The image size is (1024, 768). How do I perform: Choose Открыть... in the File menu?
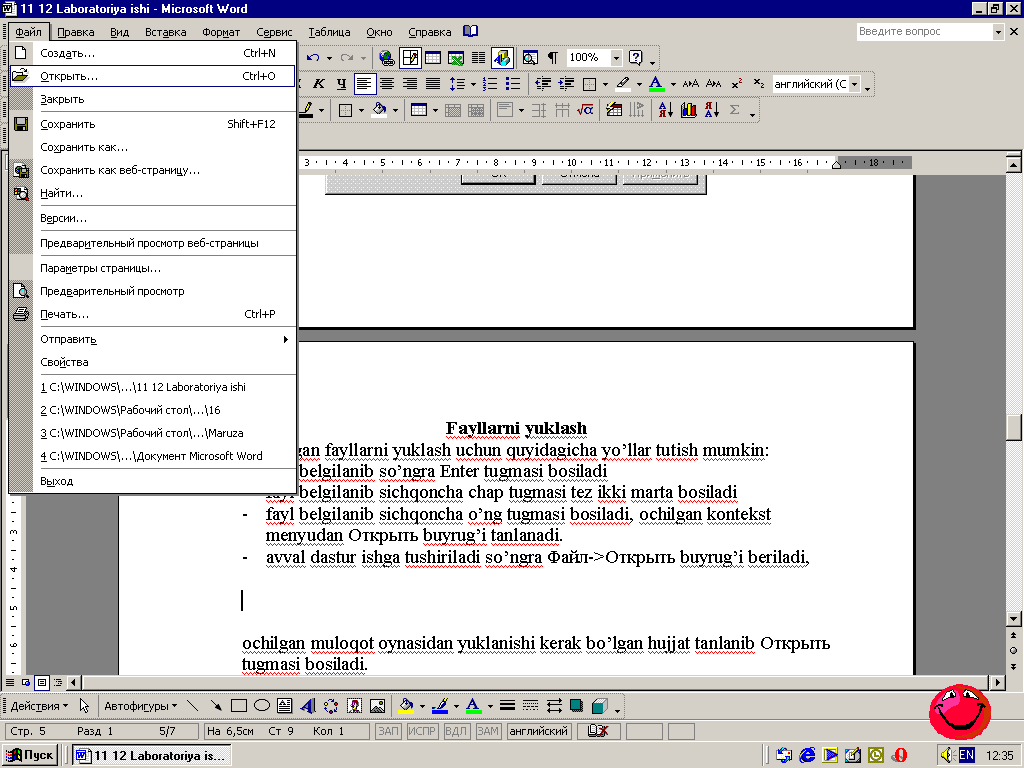pos(152,76)
